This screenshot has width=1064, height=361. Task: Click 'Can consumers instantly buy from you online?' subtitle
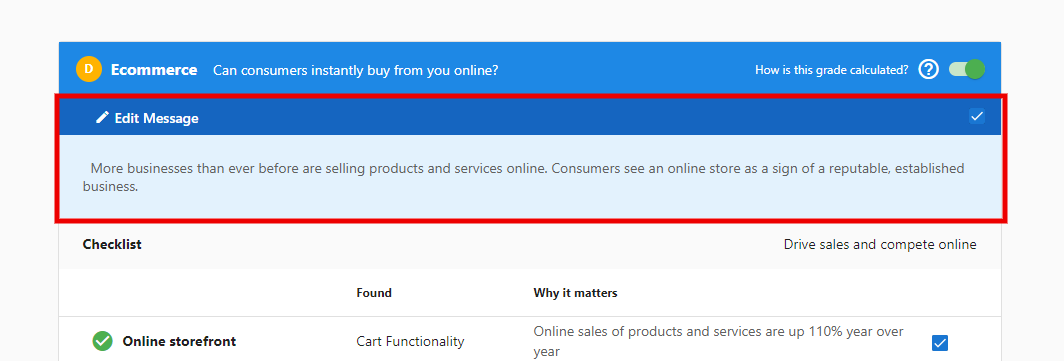point(356,70)
